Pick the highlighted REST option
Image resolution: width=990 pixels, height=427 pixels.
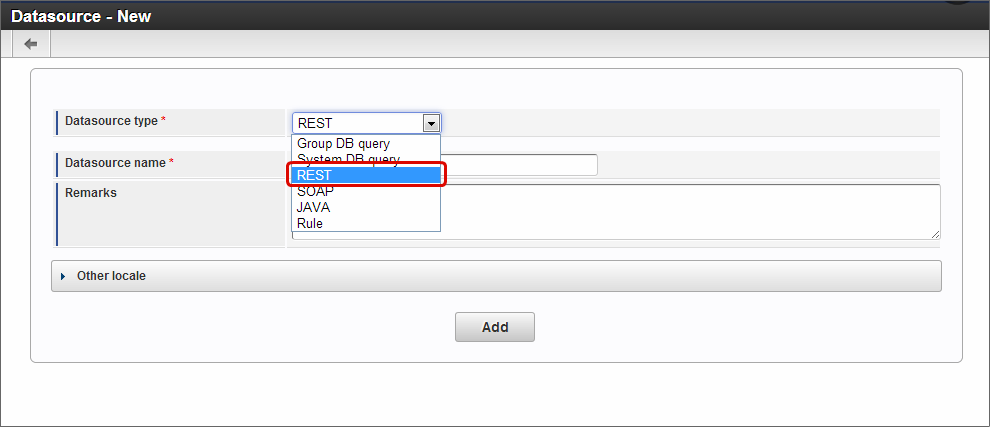click(366, 176)
